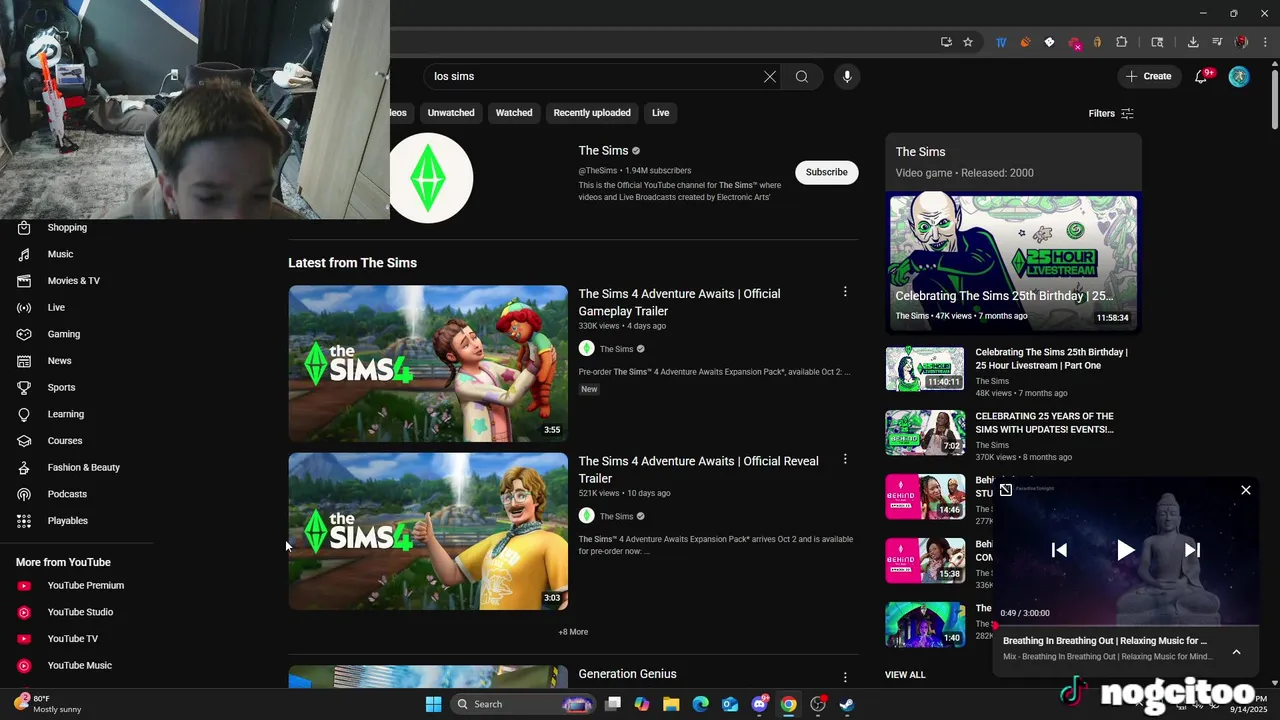The width and height of the screenshot is (1280, 720).
Task: Click the miniplayer red progress bar
Action: [x=1126, y=625]
